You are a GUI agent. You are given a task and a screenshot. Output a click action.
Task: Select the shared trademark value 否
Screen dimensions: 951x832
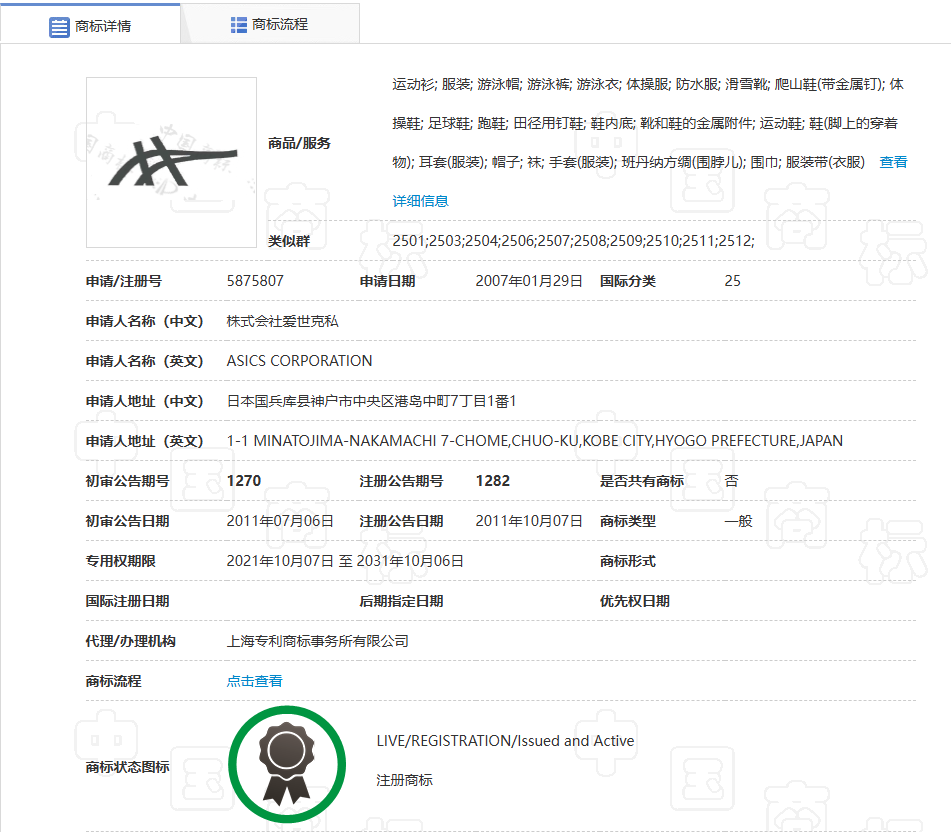[731, 481]
